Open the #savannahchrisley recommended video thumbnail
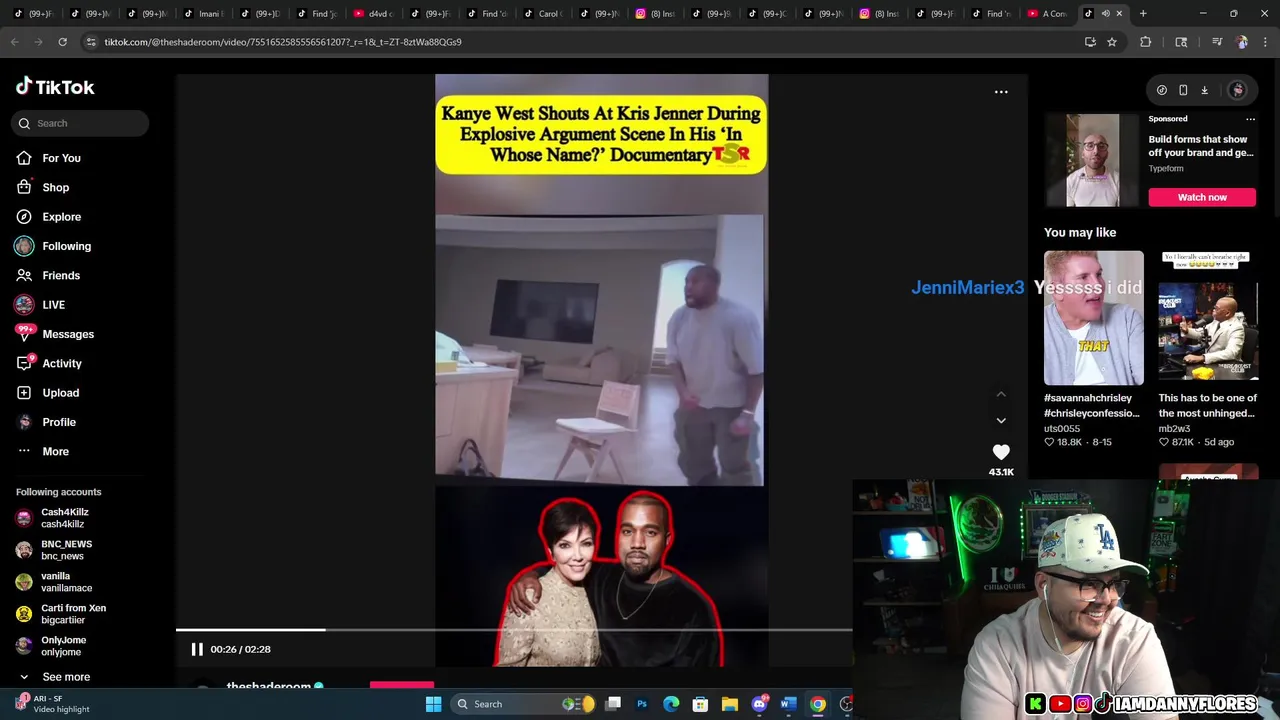The width and height of the screenshot is (1280, 720). coord(1093,318)
